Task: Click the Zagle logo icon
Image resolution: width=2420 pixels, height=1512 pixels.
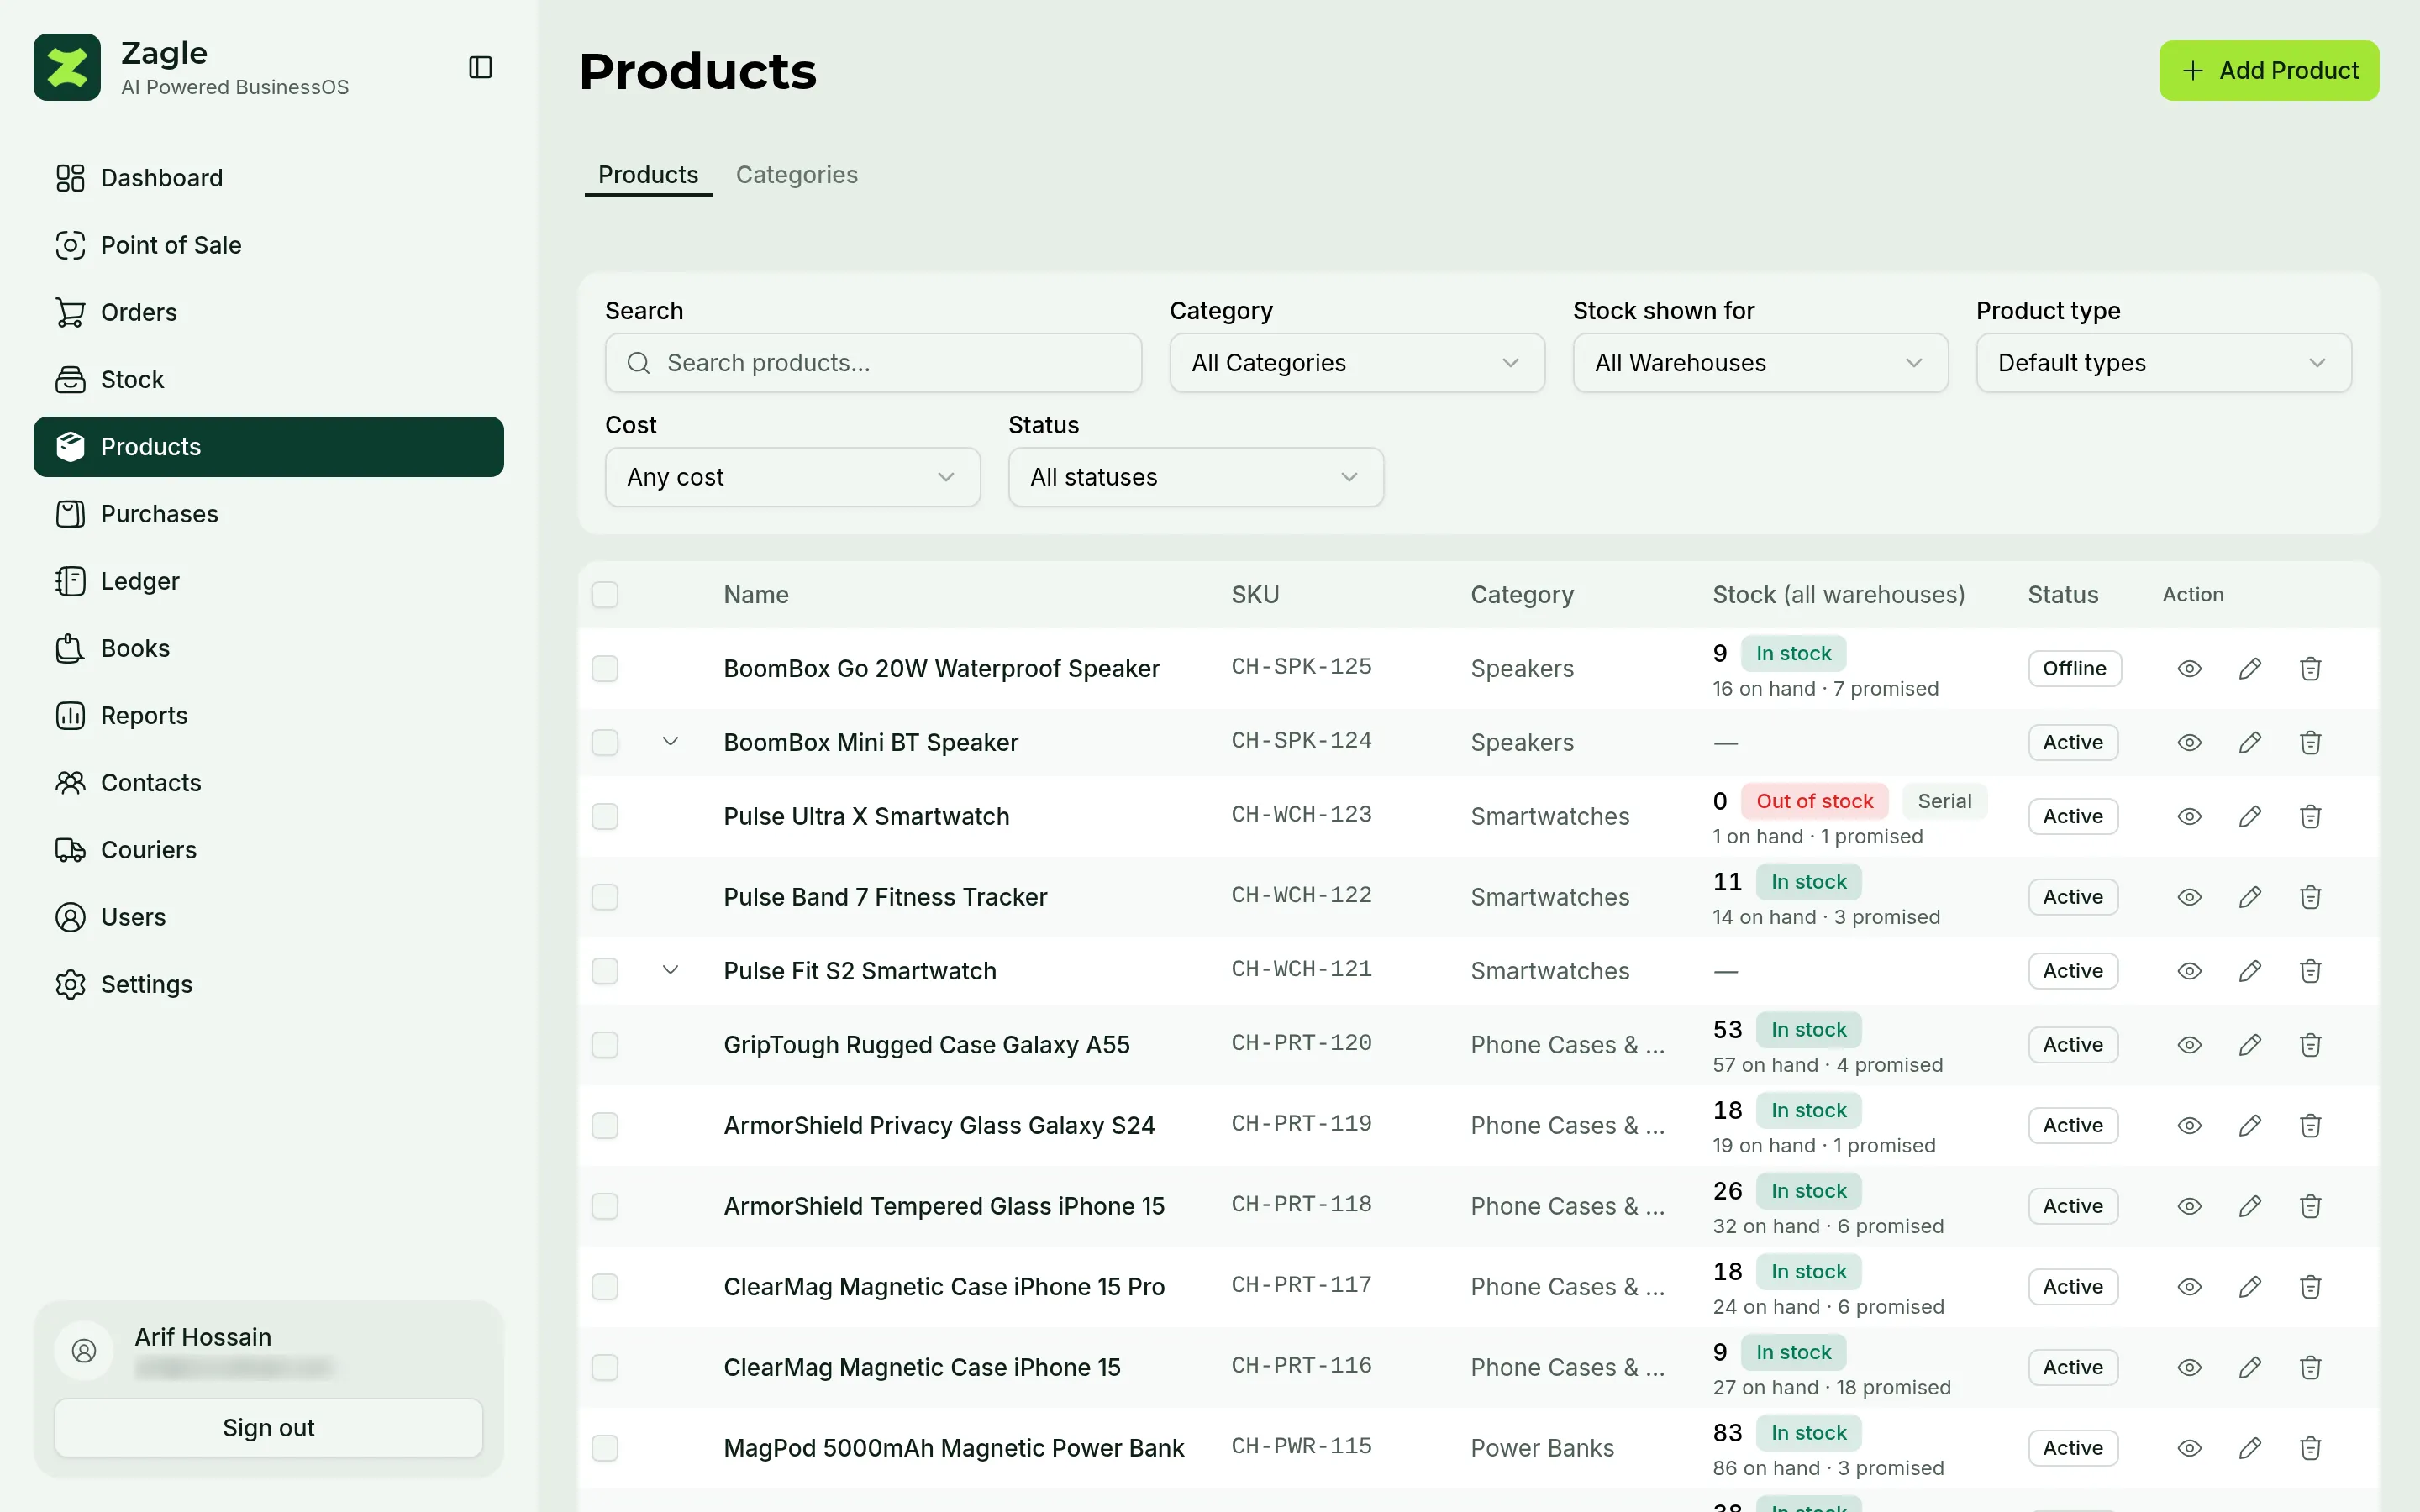Action: pyautogui.click(x=67, y=67)
